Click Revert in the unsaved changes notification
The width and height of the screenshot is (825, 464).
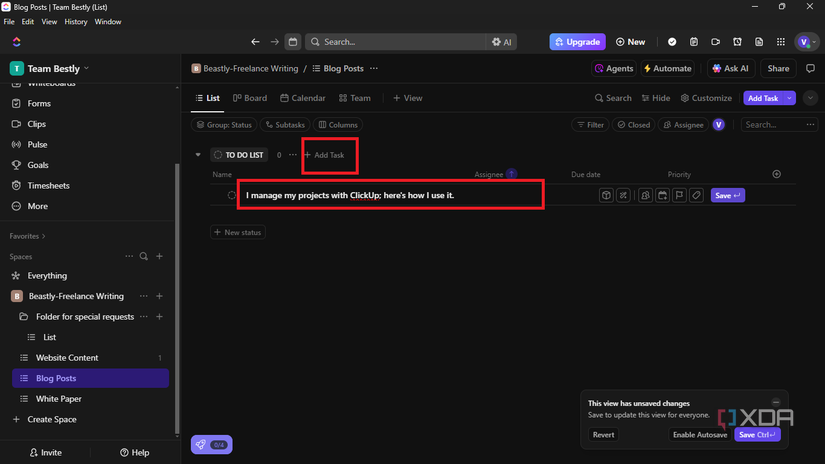tap(603, 435)
